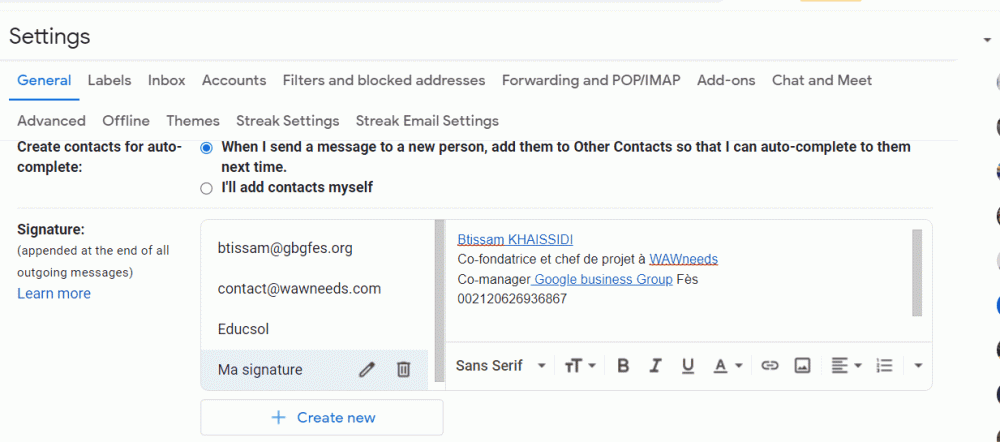1000x442 pixels.
Task: Select auto-add to Other Contacts radio option
Action: (206, 147)
